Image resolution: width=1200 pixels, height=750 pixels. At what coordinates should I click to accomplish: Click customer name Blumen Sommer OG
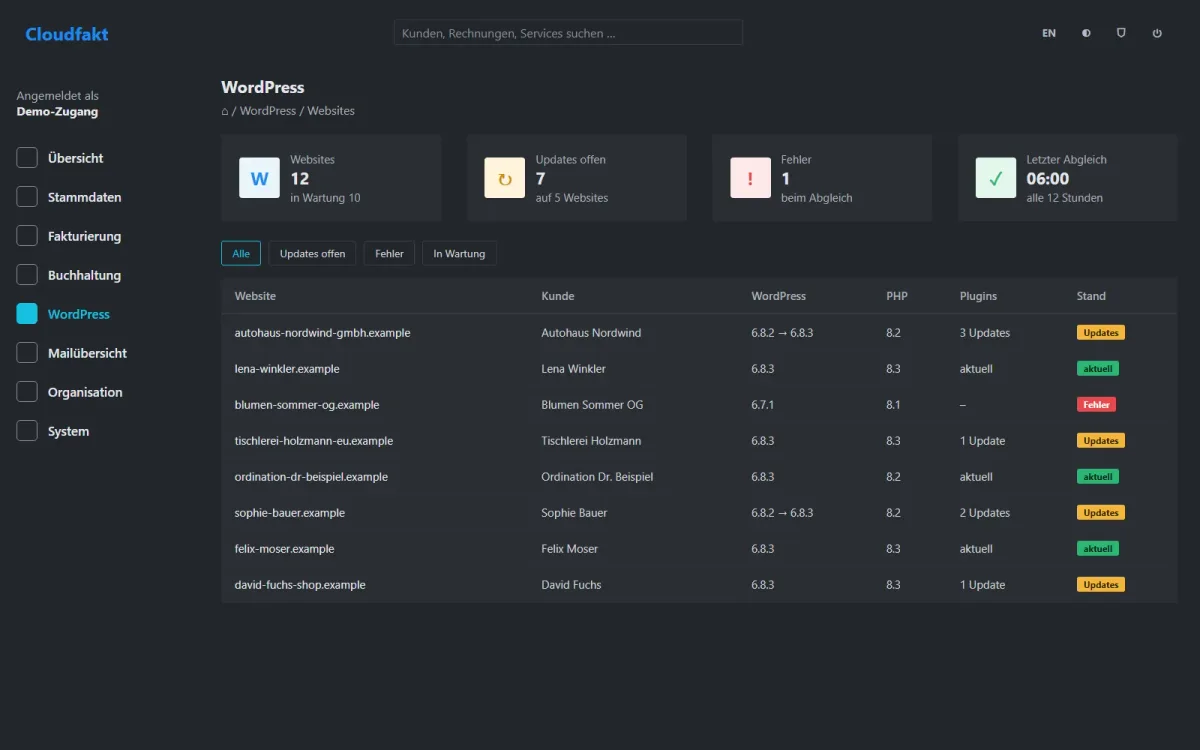[592, 404]
